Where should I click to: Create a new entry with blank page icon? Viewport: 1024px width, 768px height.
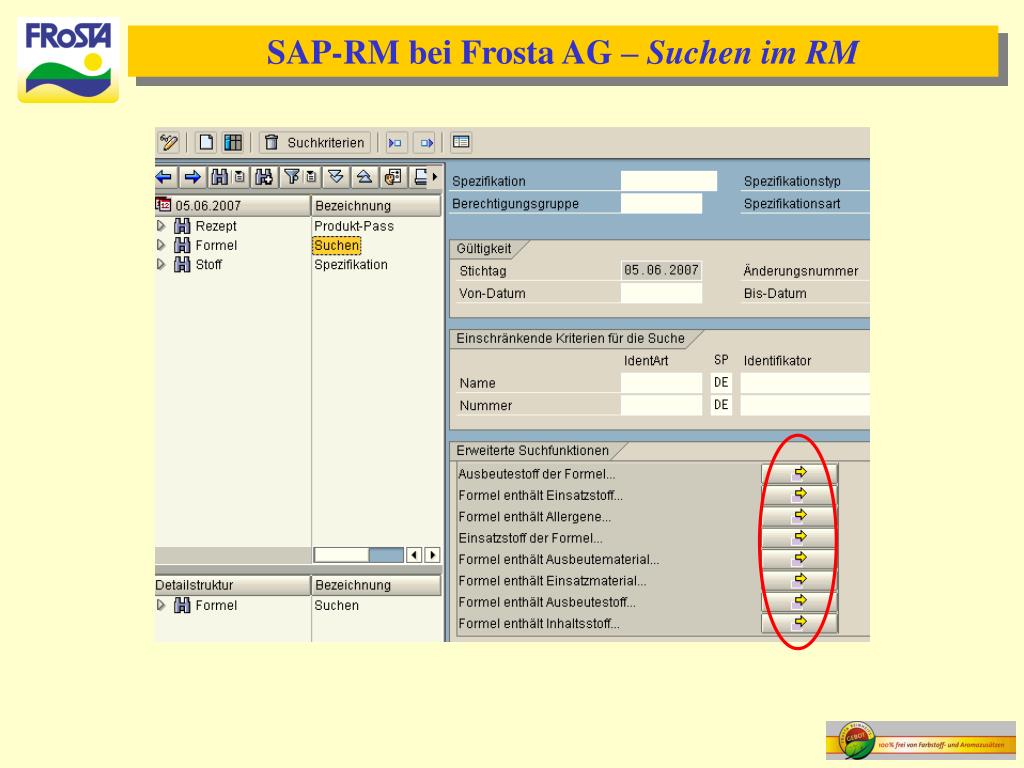[206, 142]
